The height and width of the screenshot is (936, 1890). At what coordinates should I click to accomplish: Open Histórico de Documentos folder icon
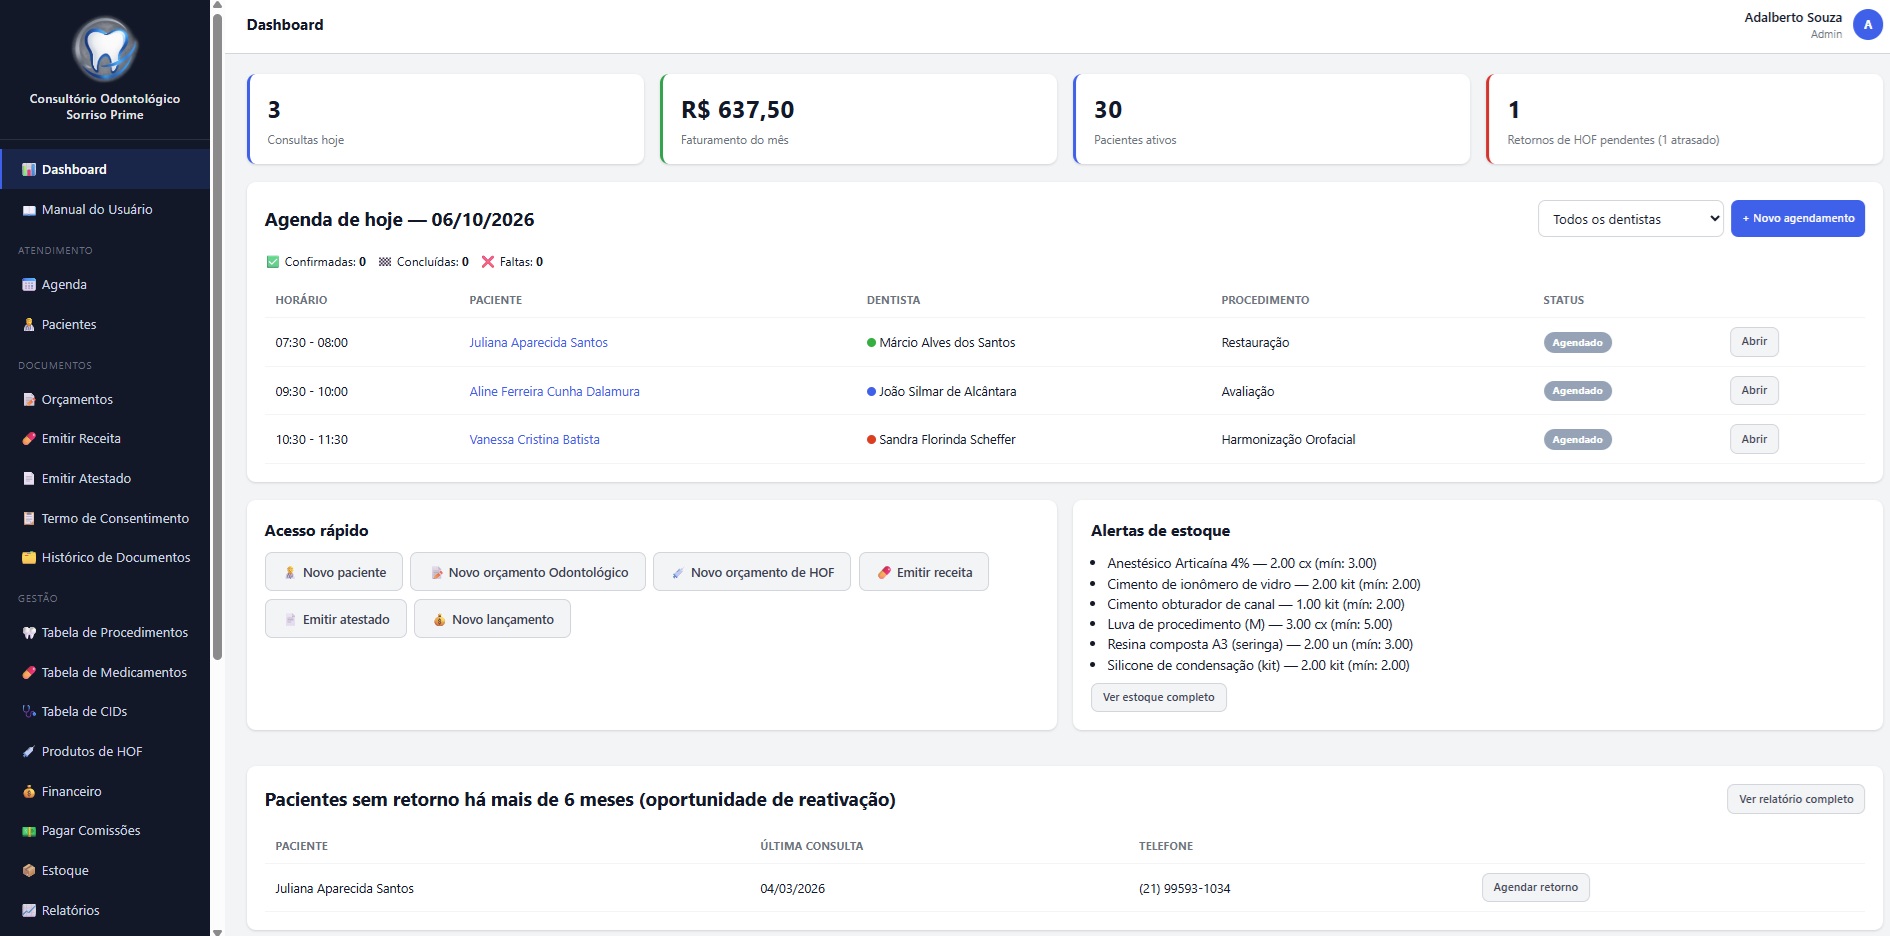click(x=29, y=558)
